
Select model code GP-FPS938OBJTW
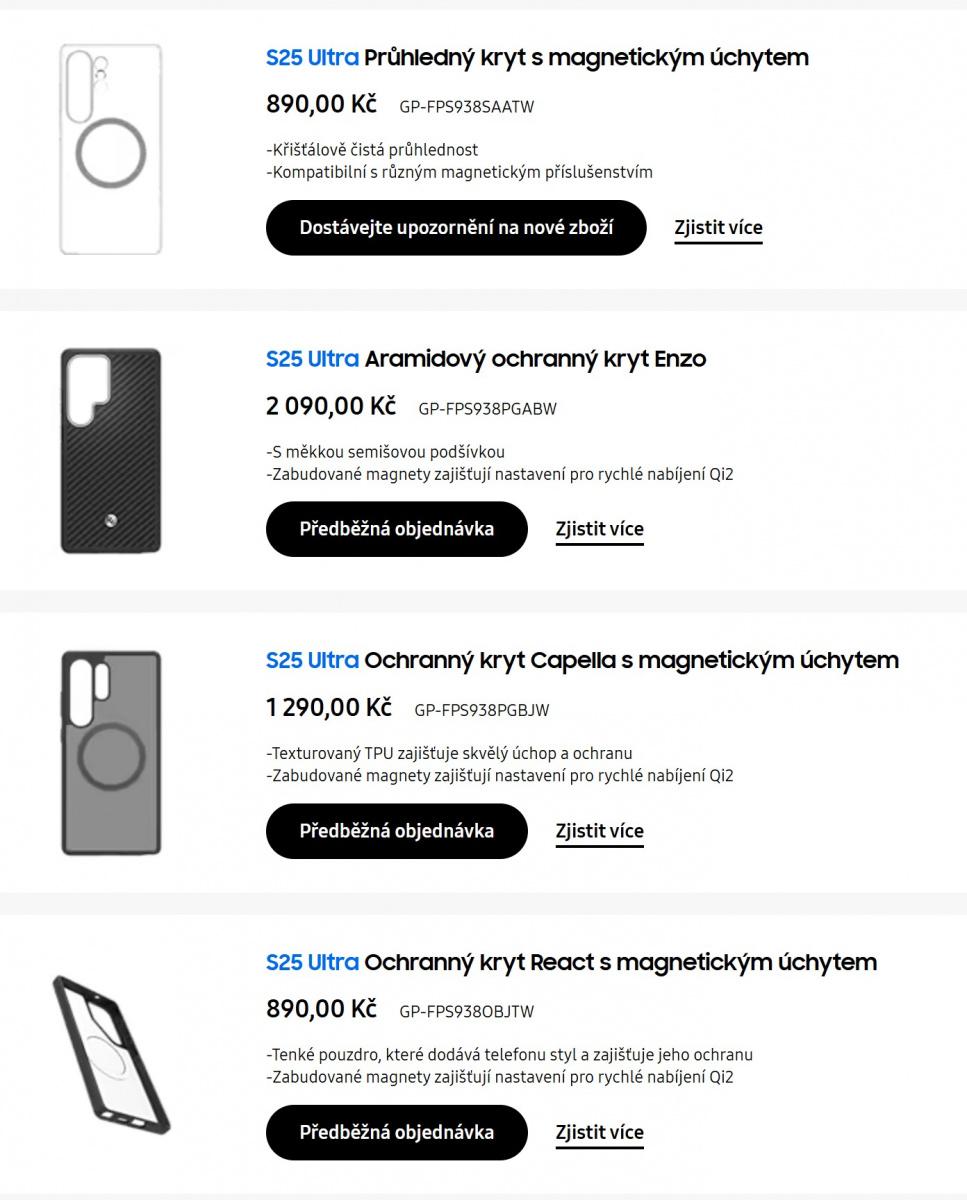pos(466,1012)
